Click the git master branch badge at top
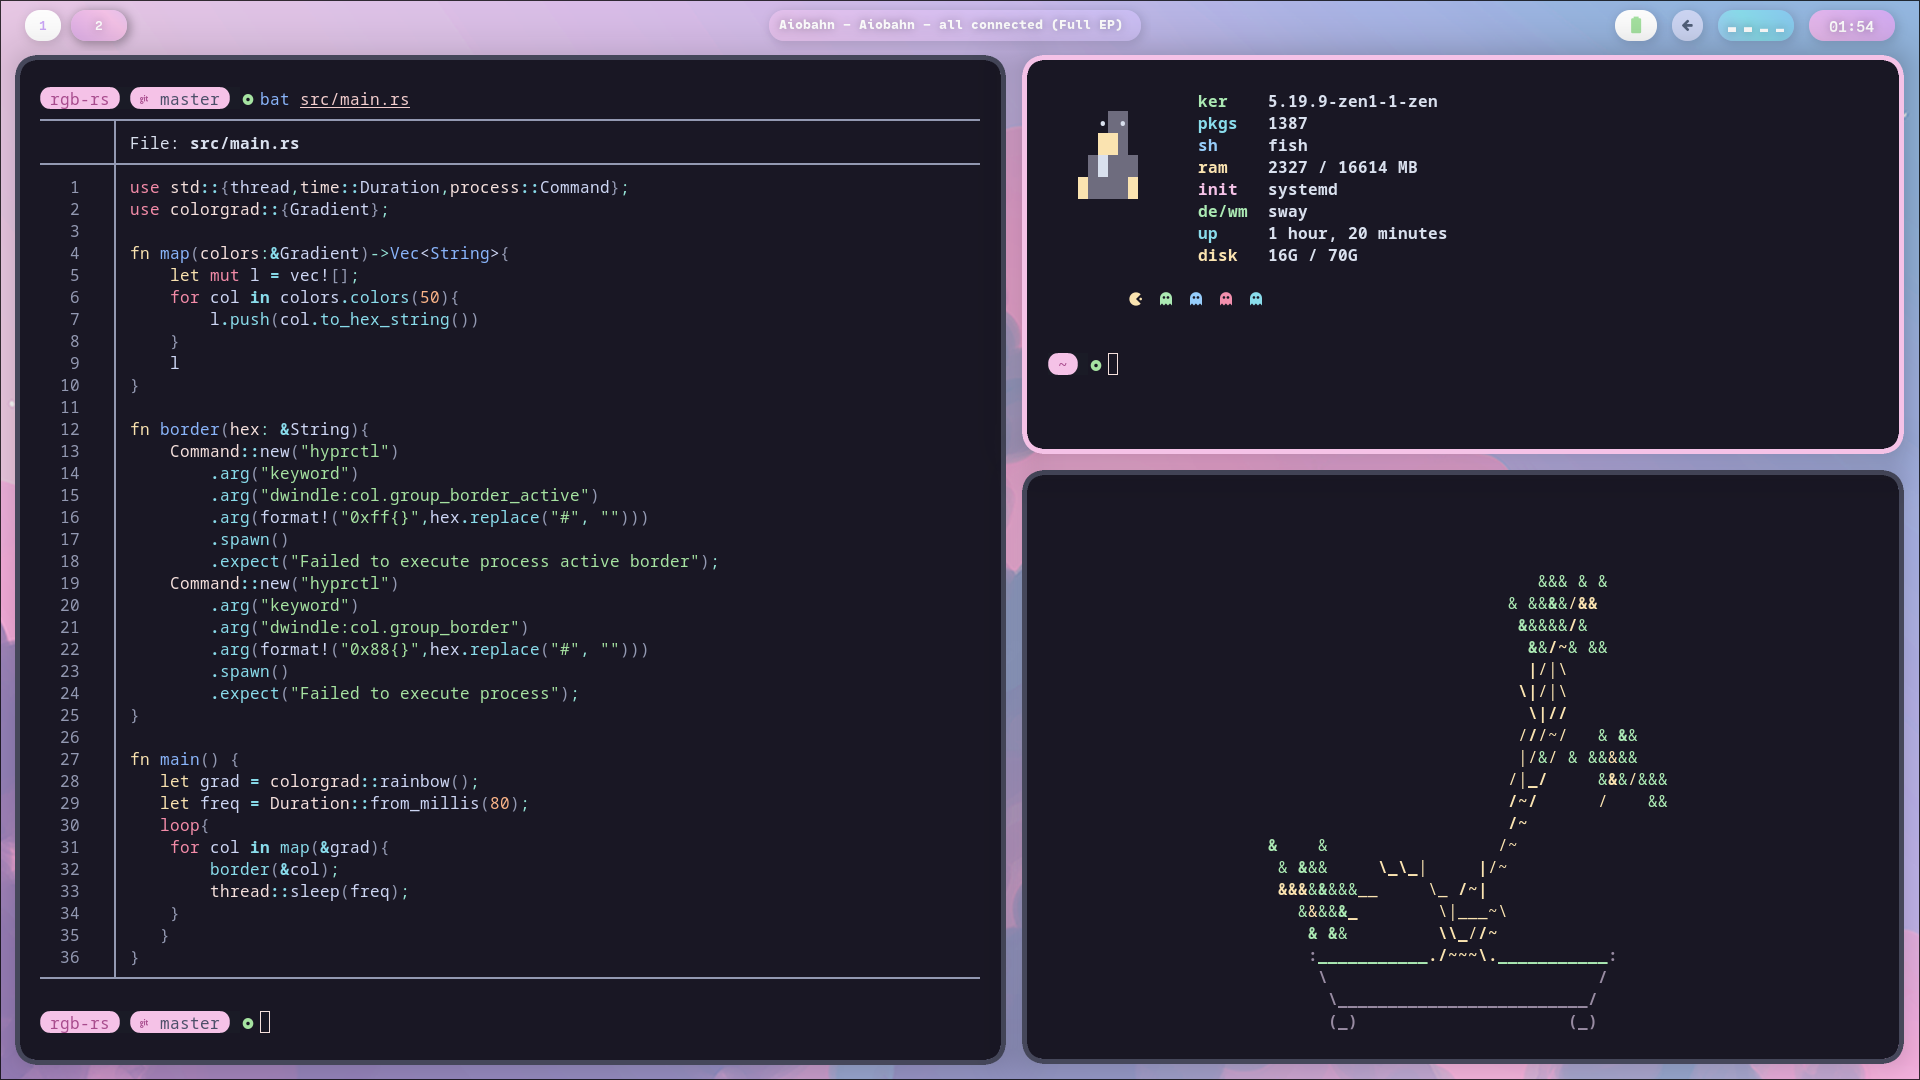The height and width of the screenshot is (1080, 1920). click(x=180, y=99)
